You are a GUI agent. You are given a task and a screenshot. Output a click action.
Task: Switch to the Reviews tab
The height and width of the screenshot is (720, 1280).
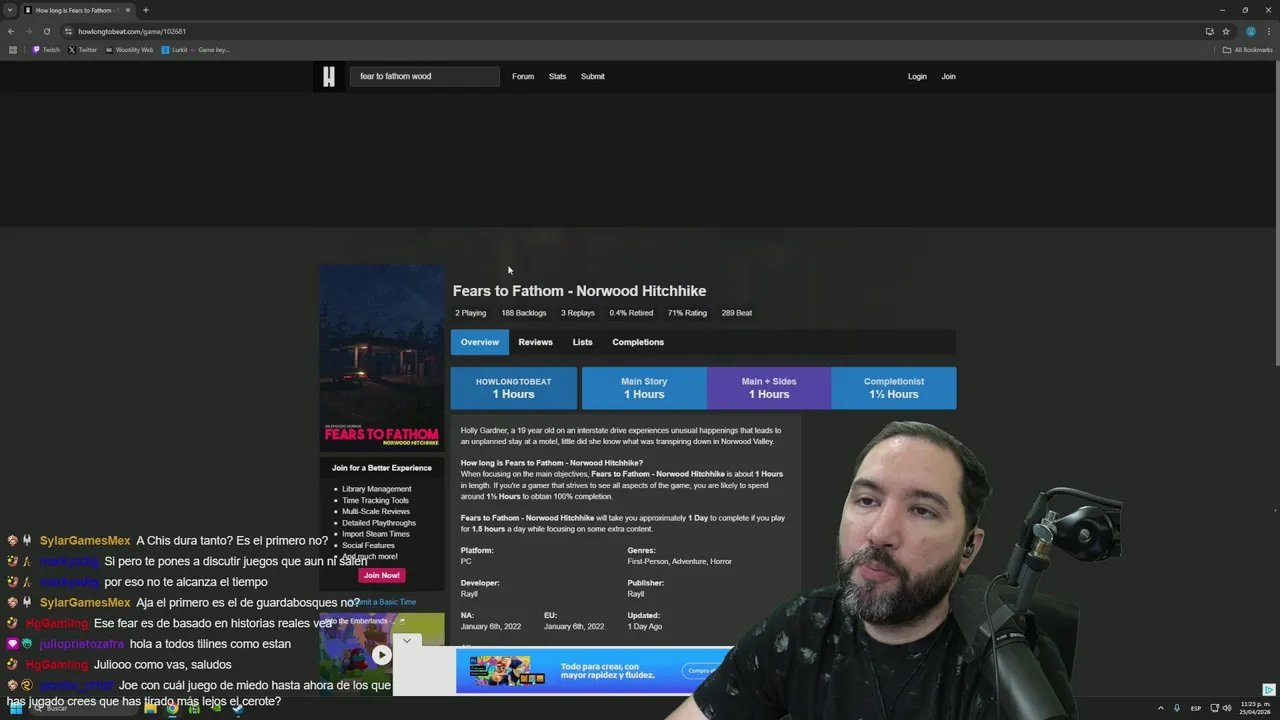click(x=535, y=342)
